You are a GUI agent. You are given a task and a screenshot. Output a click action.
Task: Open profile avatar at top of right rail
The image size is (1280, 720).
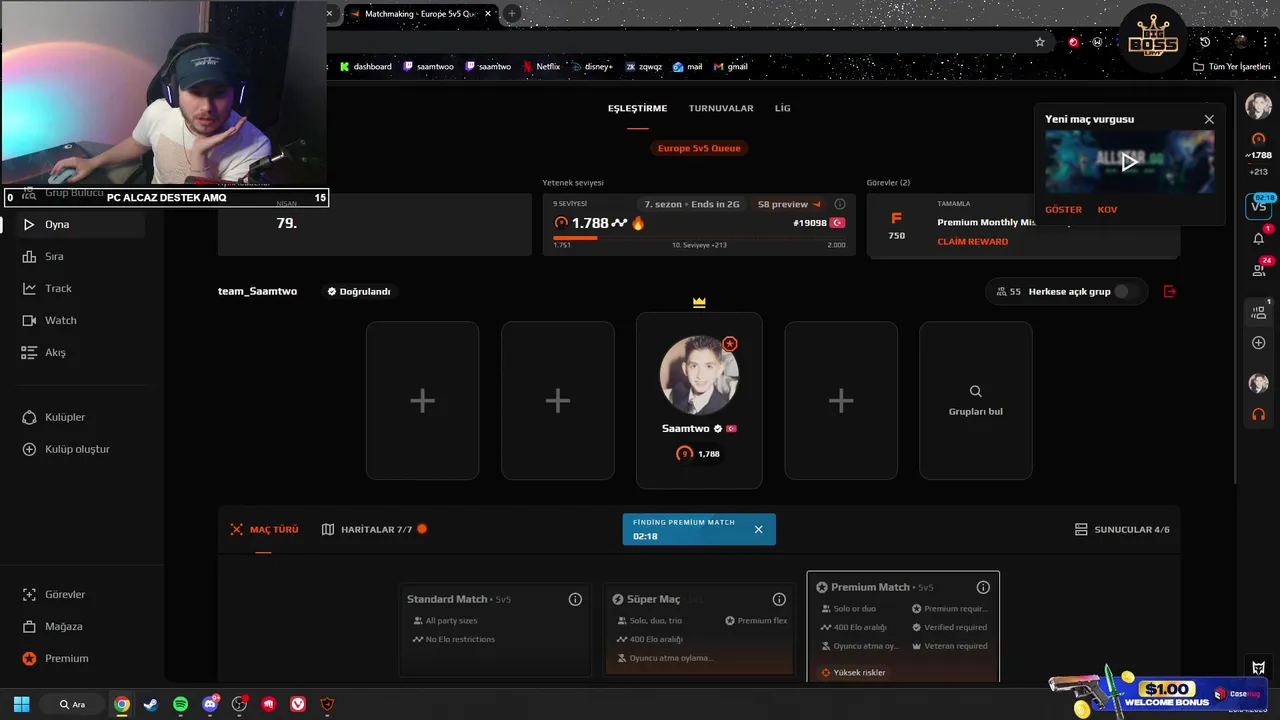1258,105
